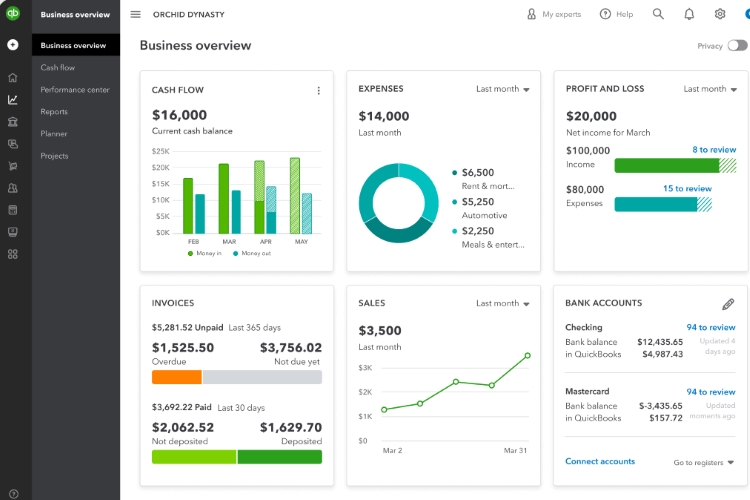Viewport: 750px width, 500px height.
Task: Click the search magnifier icon
Action: pyautogui.click(x=658, y=14)
